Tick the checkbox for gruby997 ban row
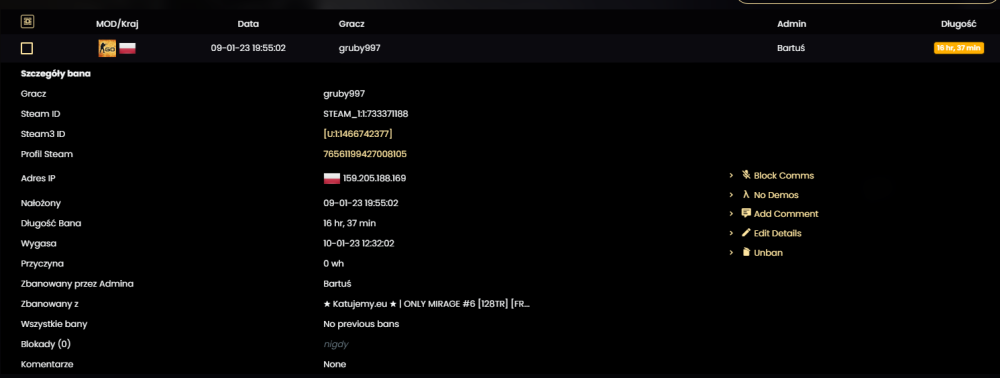Viewport: 1000px width, 378px height. click(27, 48)
